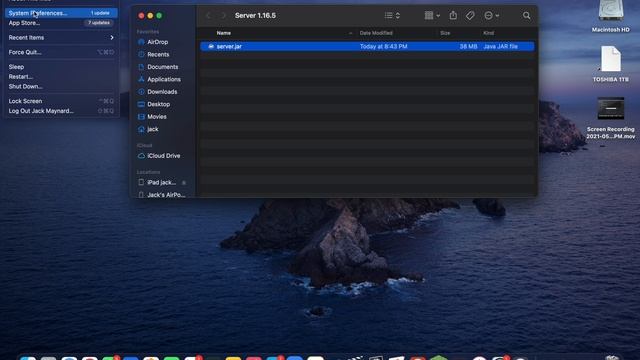Click the Movies film icon in sidebar
640x360 pixels.
coord(141,117)
